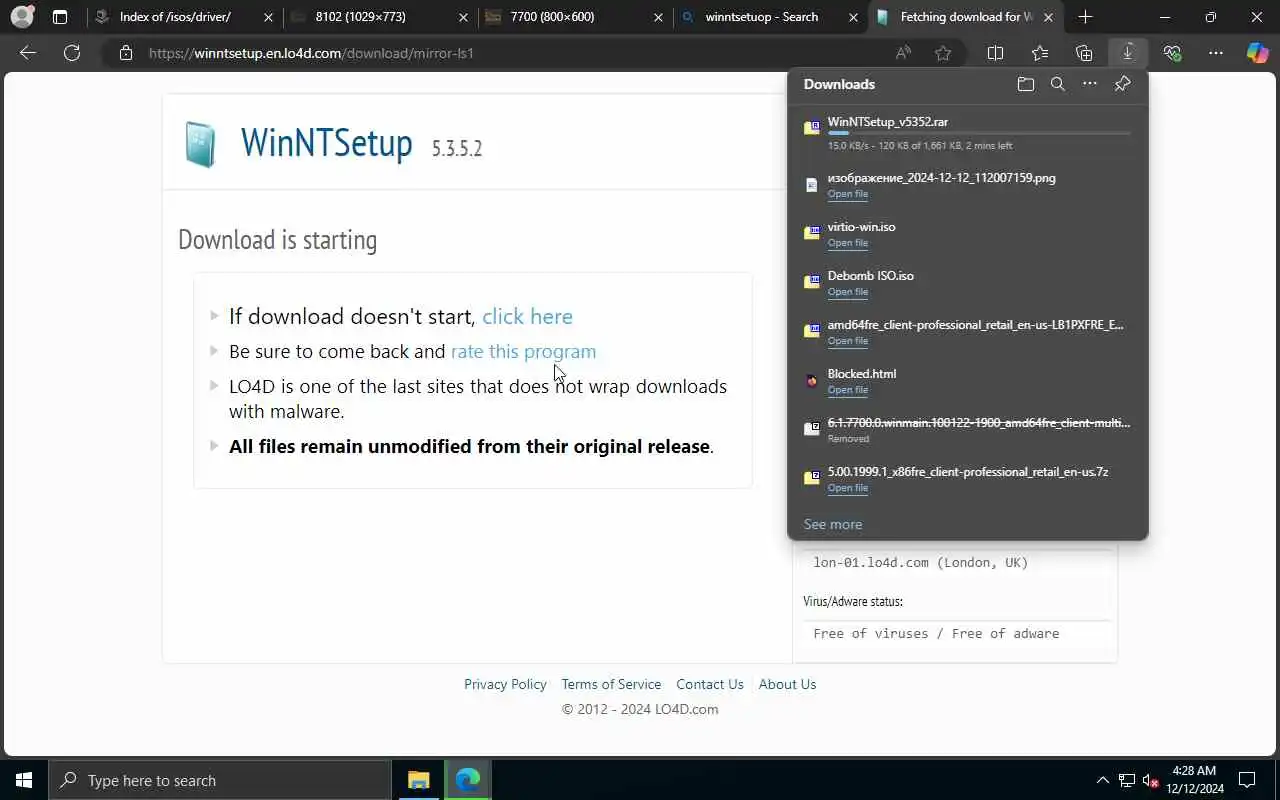Open the Collections icon in toolbar
This screenshot has width=1280, height=800.
point(1084,53)
